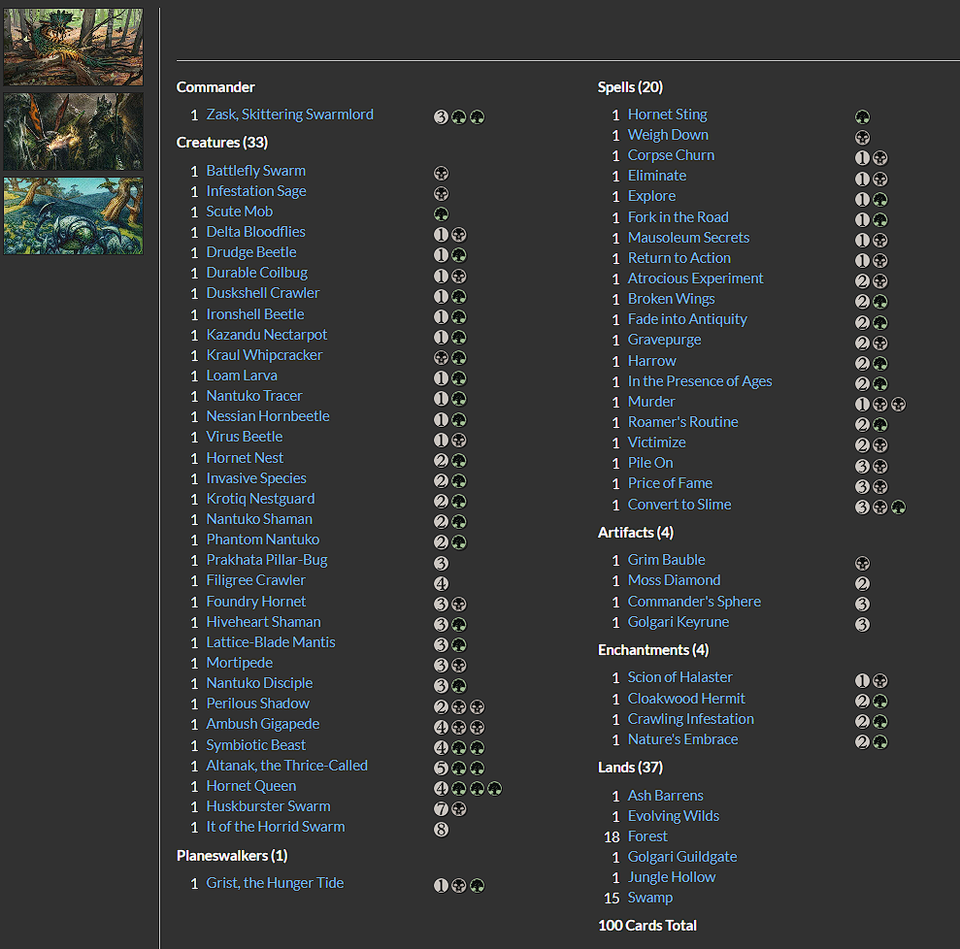
Task: Open the Golgari Guildgate link
Action: click(x=682, y=856)
